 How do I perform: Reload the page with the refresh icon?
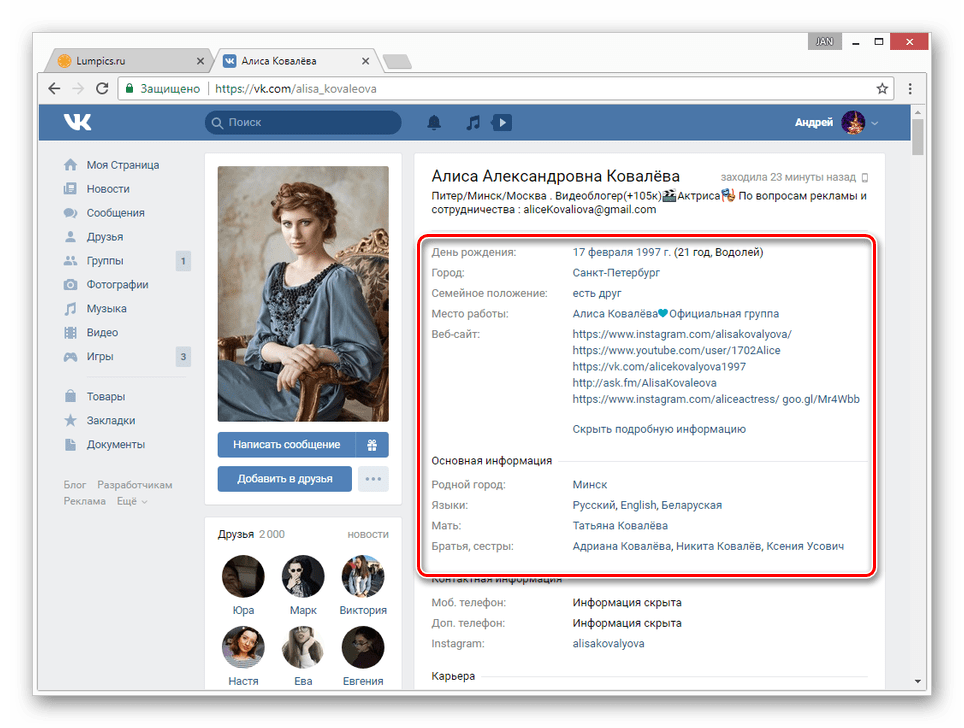coord(102,88)
